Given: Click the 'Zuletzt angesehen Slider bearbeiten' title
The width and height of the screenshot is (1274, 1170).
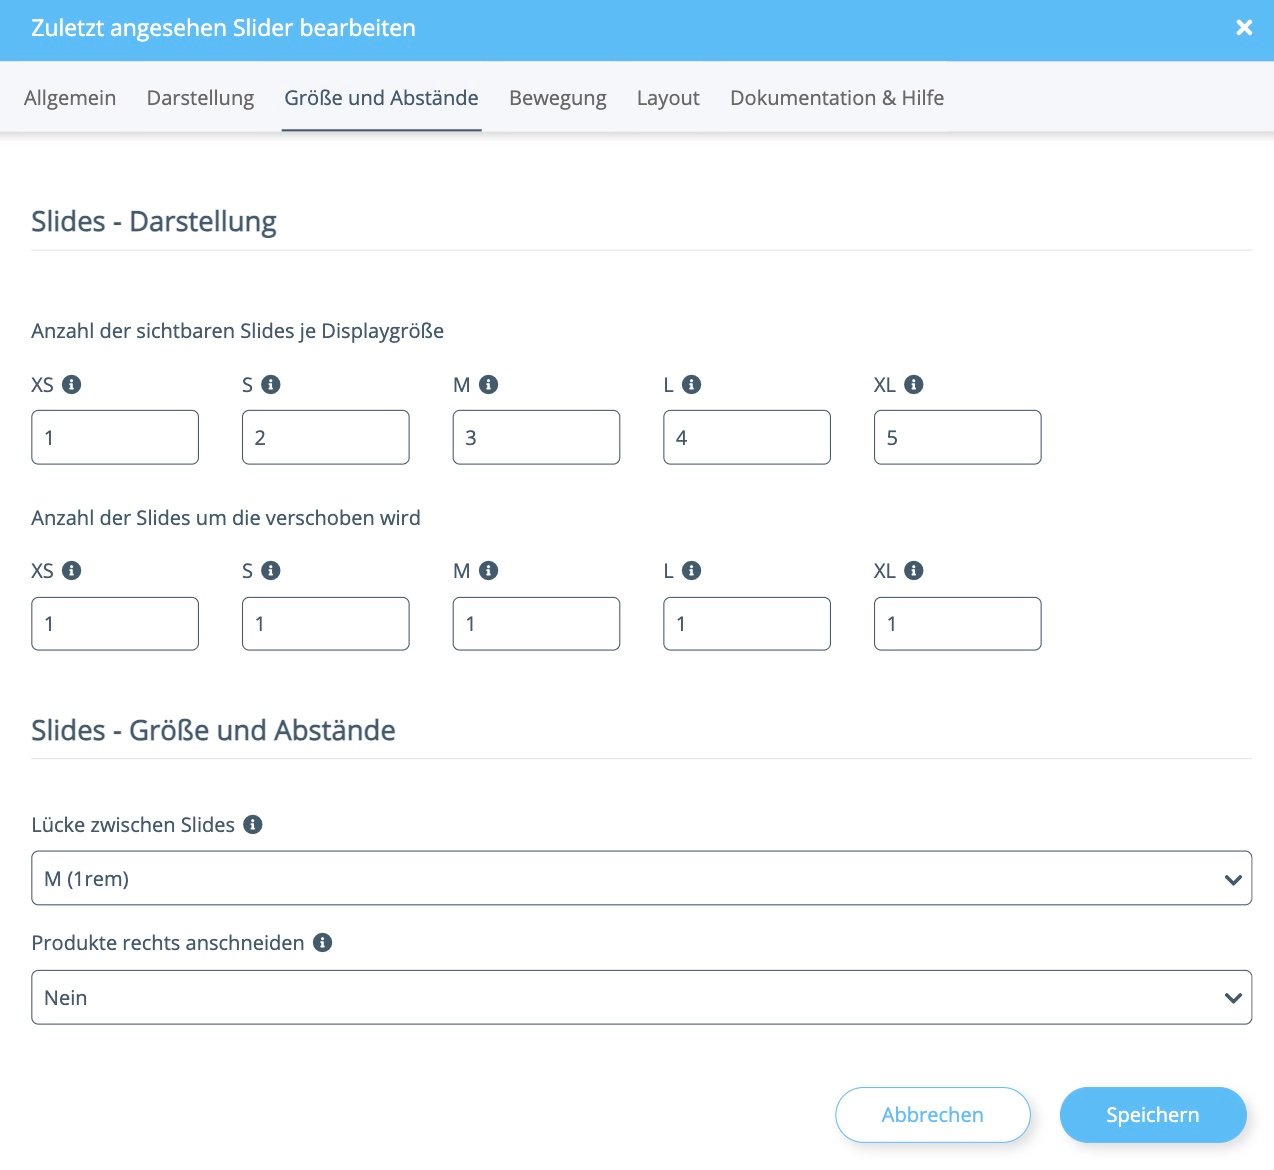Looking at the screenshot, I should (x=223, y=28).
